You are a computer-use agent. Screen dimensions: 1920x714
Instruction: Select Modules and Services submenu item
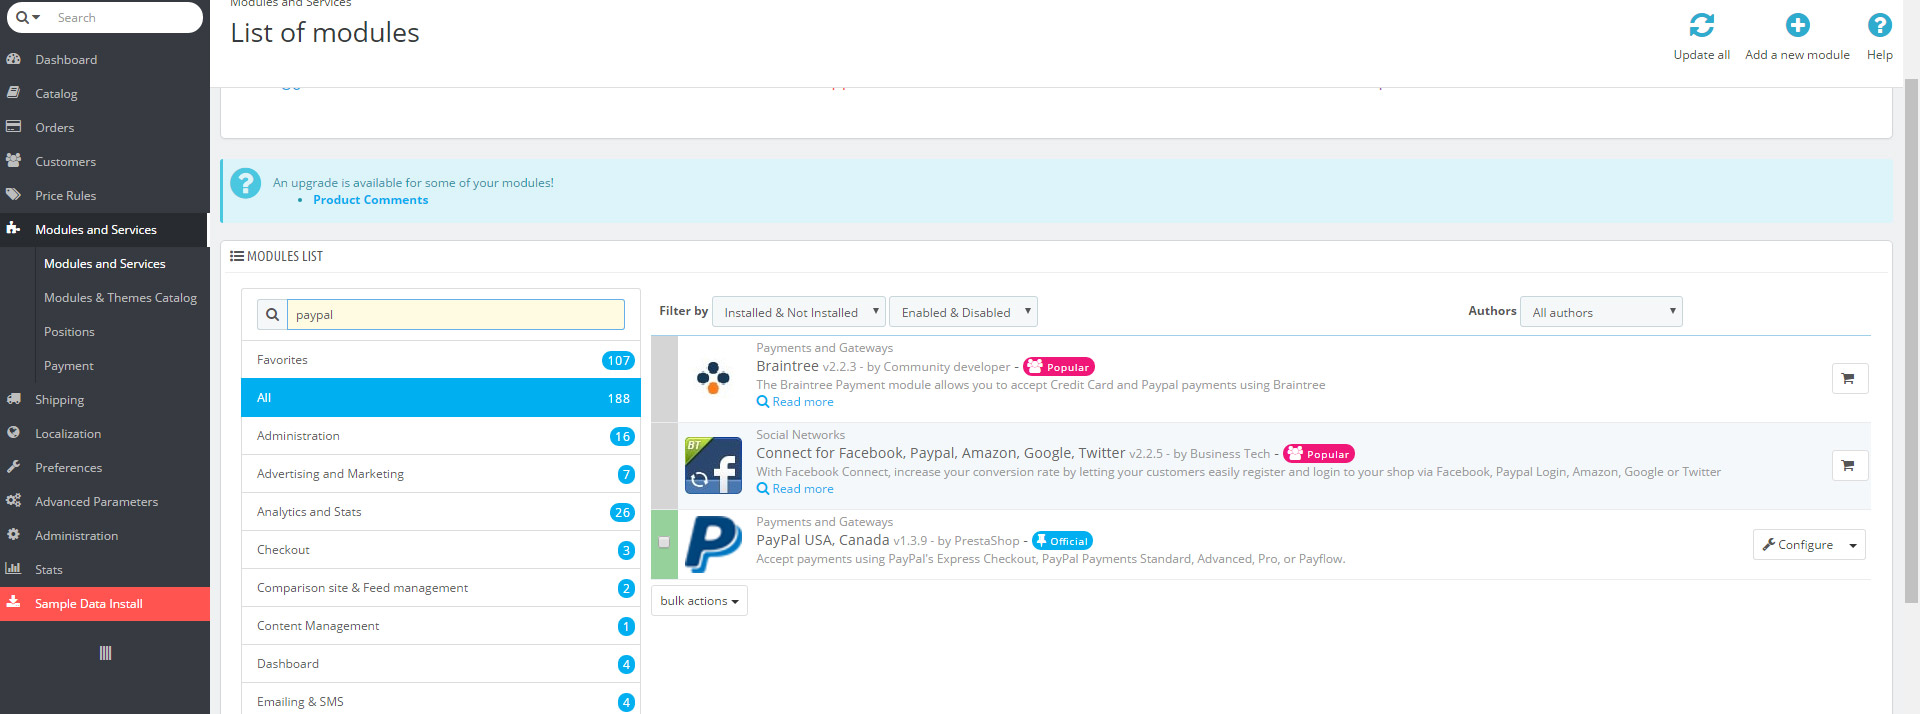point(104,263)
